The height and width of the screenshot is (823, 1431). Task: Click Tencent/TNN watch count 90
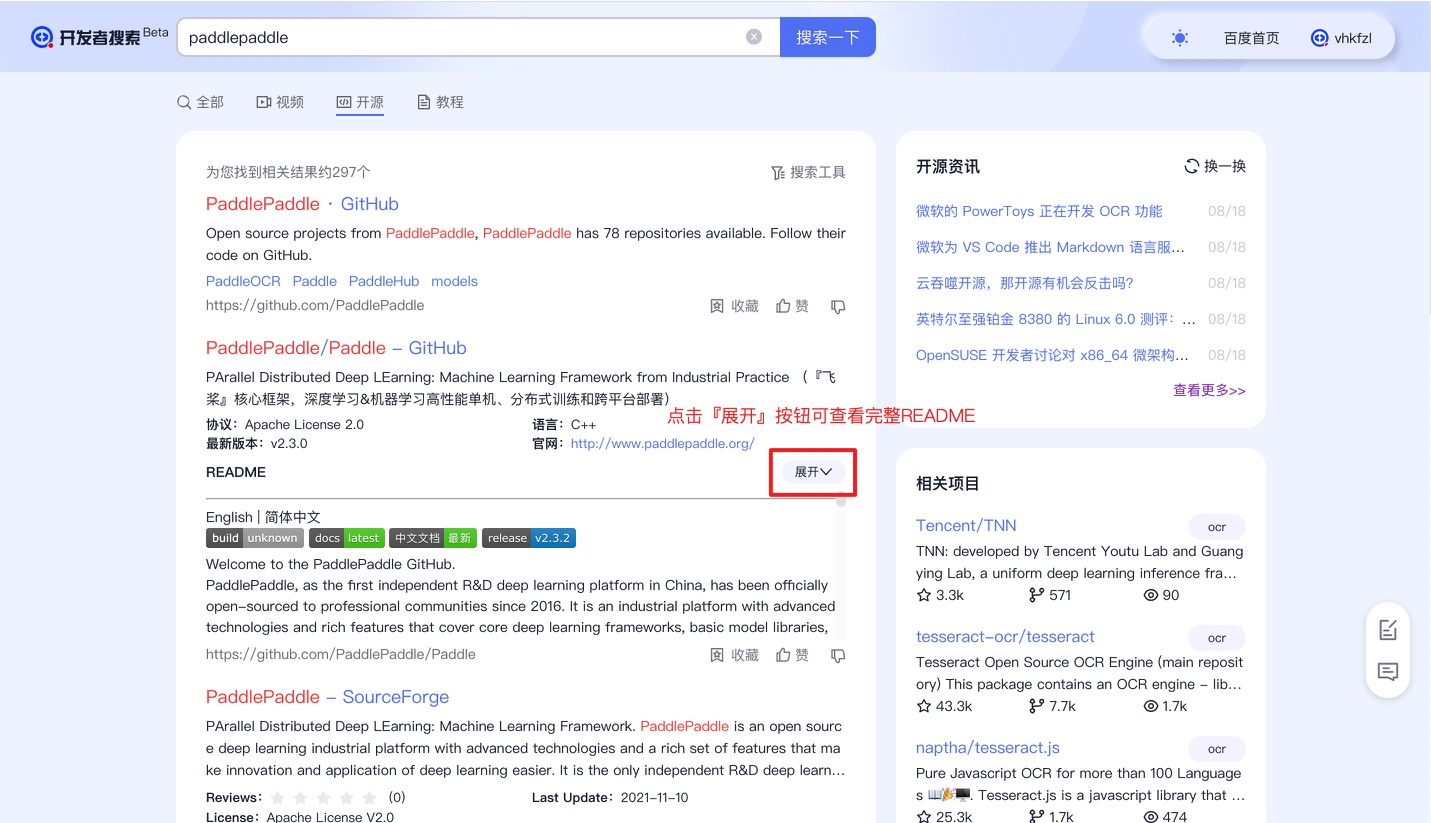(1161, 595)
